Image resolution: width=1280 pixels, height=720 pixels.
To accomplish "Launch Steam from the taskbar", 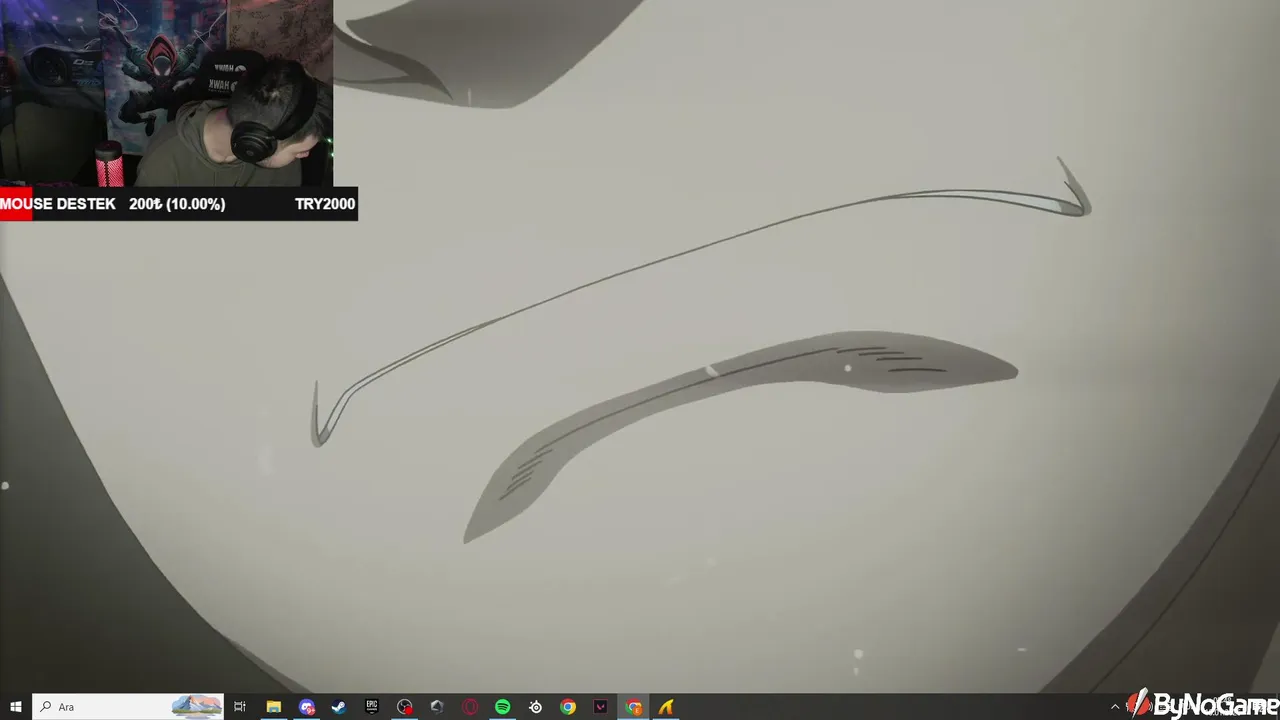I will pyautogui.click(x=339, y=707).
